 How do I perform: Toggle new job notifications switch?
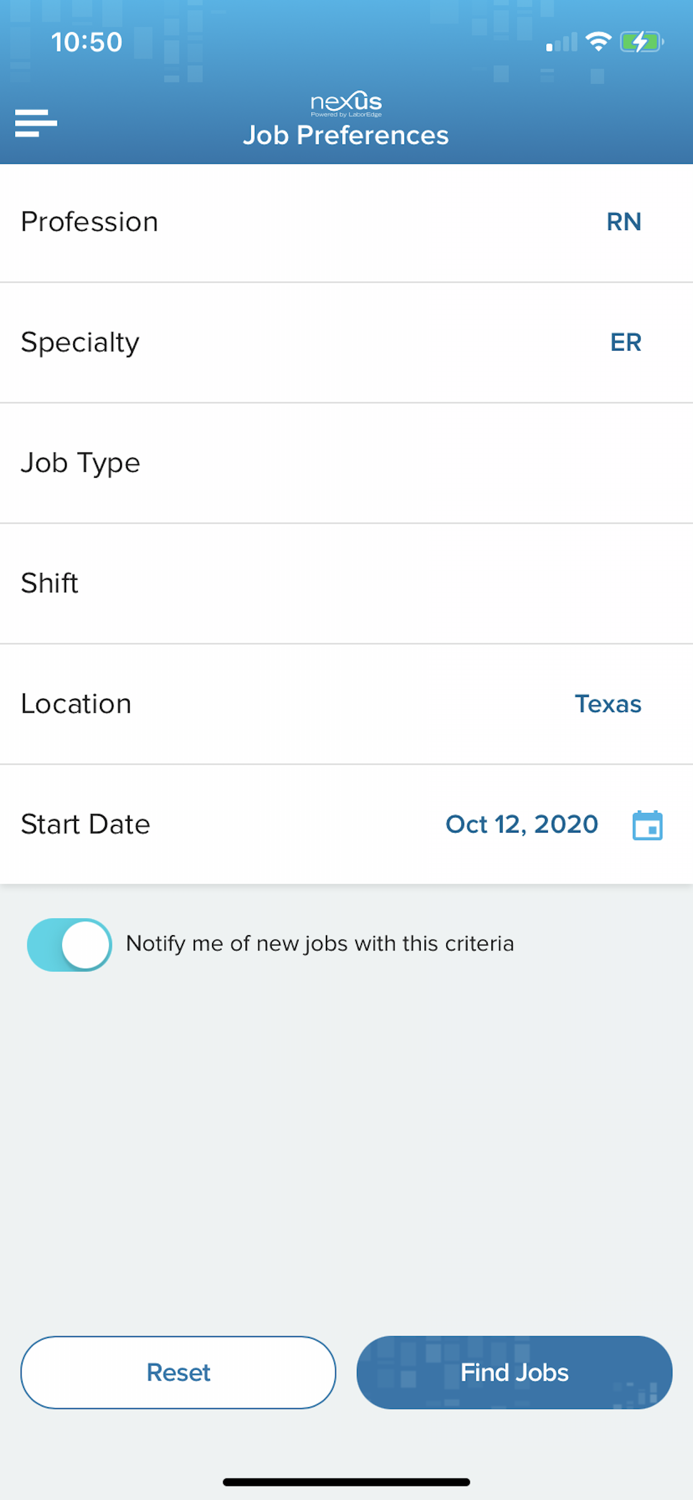[69, 945]
